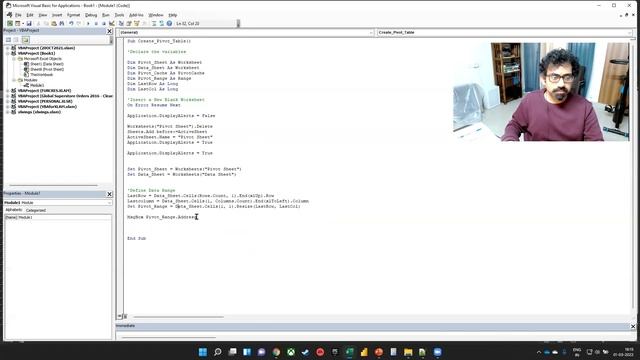
Task: Toggle Folders icon in Project panel
Action: (x=25, y=40)
